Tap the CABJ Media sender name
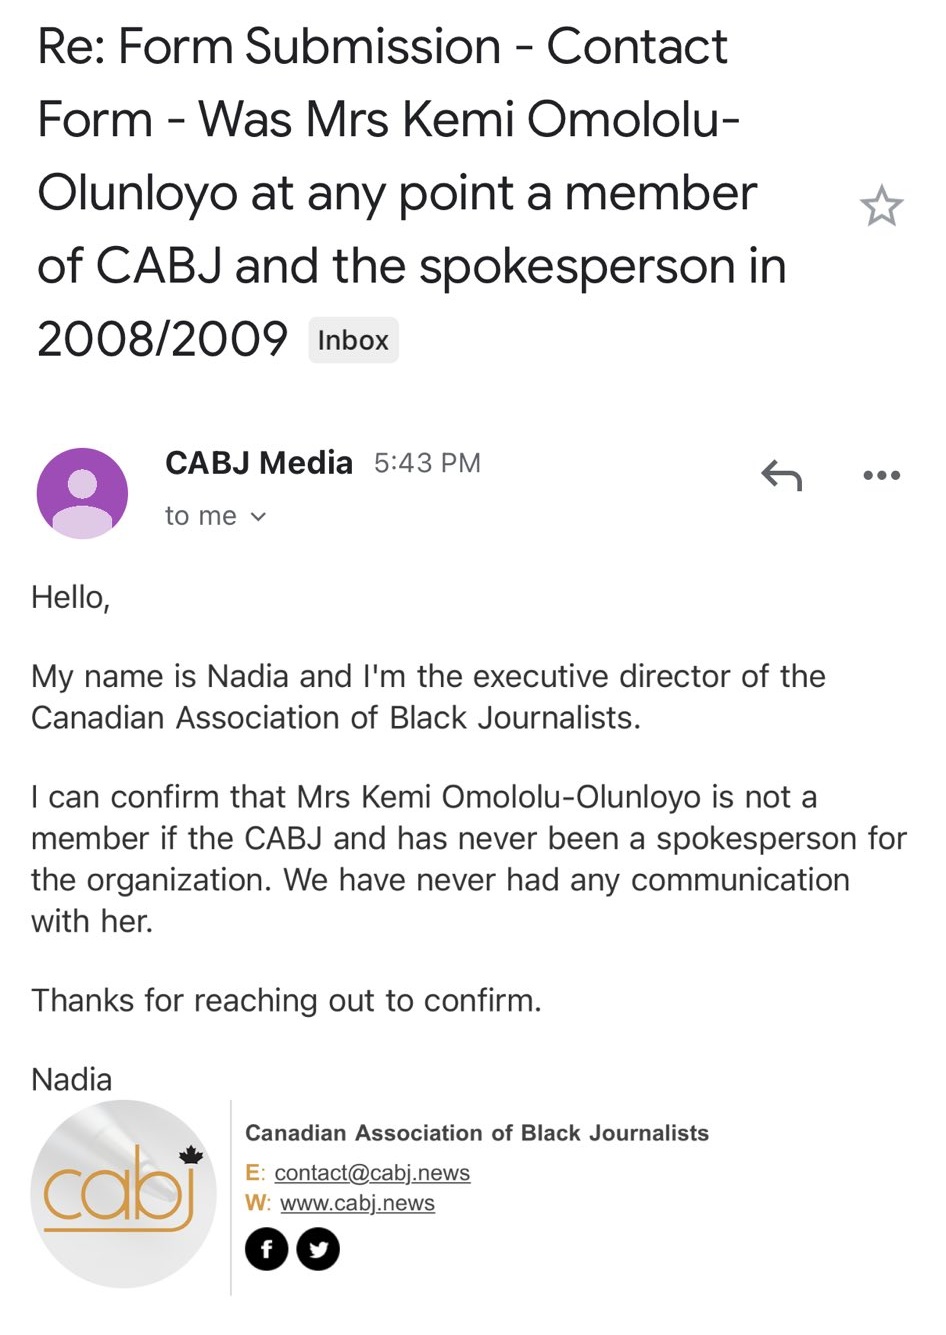The image size is (946, 1335). point(258,463)
